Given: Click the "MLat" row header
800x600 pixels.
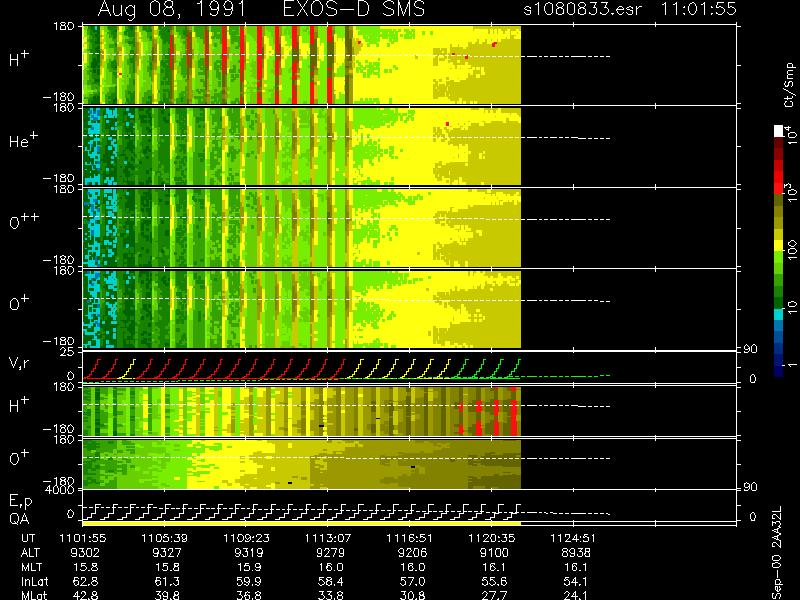Looking at the screenshot, I should click(34, 595).
